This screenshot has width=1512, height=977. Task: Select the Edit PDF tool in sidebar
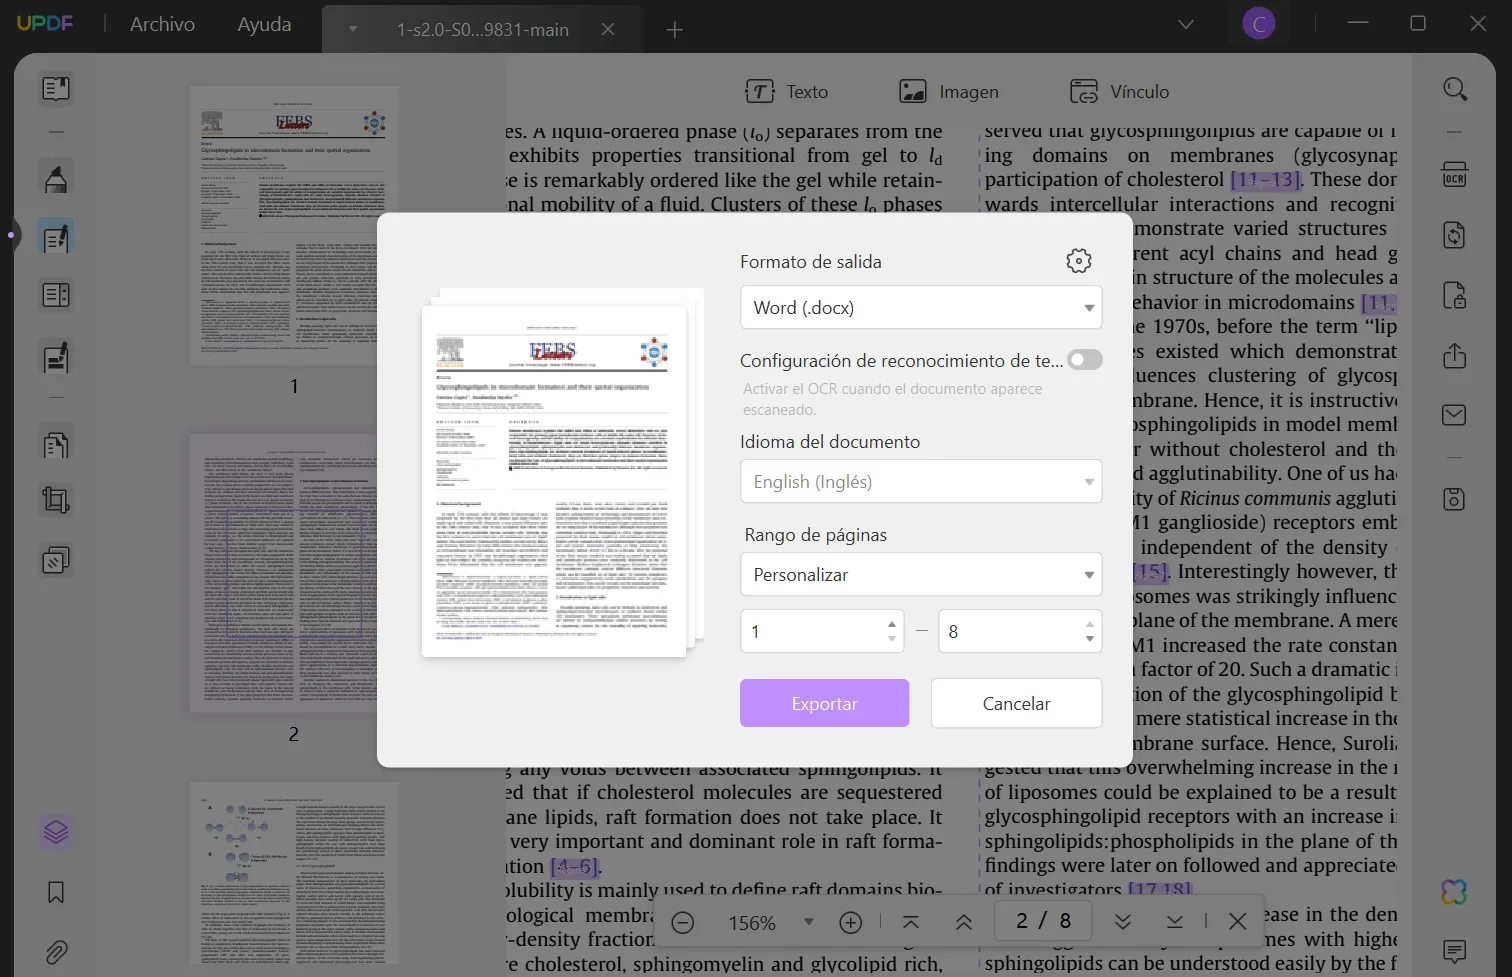point(56,237)
